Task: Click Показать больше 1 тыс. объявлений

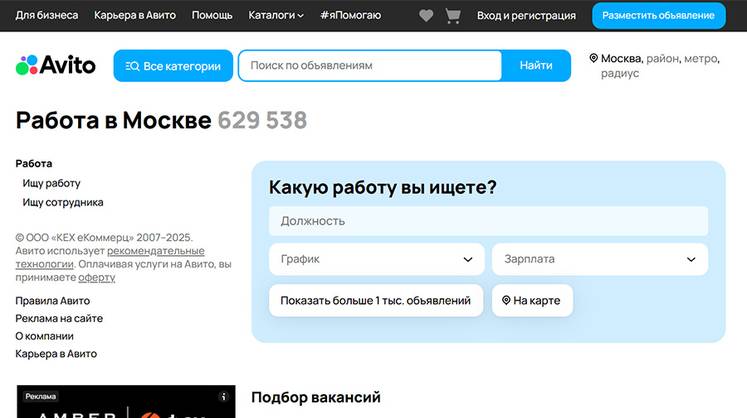Action: (x=376, y=301)
